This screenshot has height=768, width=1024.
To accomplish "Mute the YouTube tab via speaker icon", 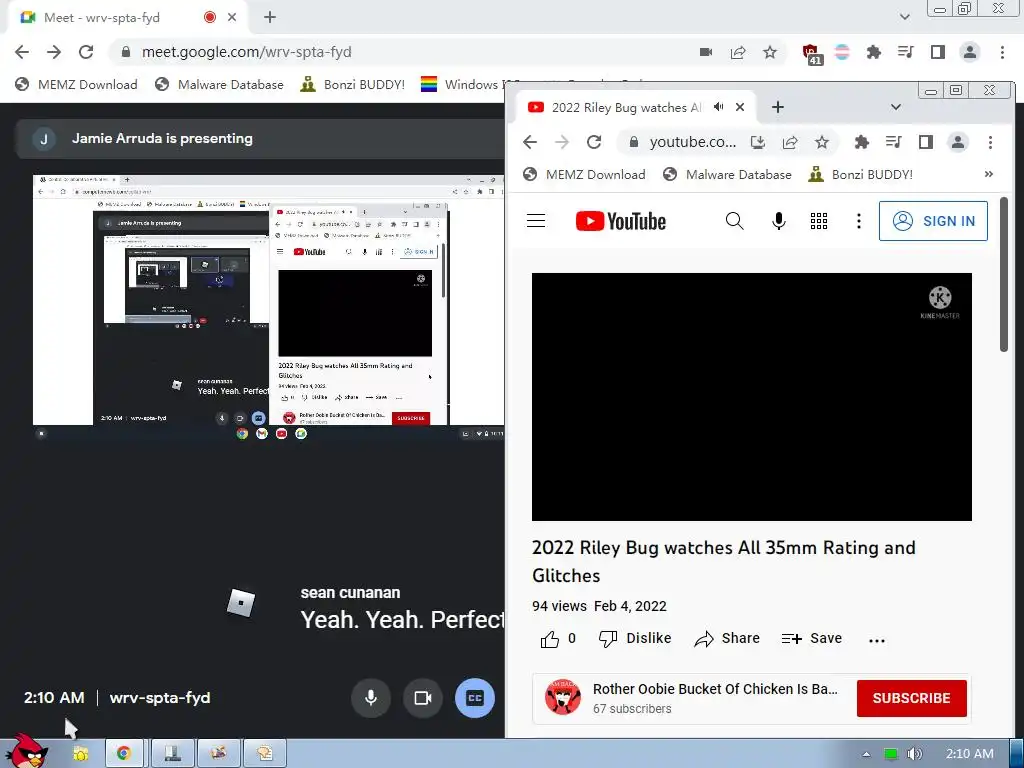I will (719, 107).
